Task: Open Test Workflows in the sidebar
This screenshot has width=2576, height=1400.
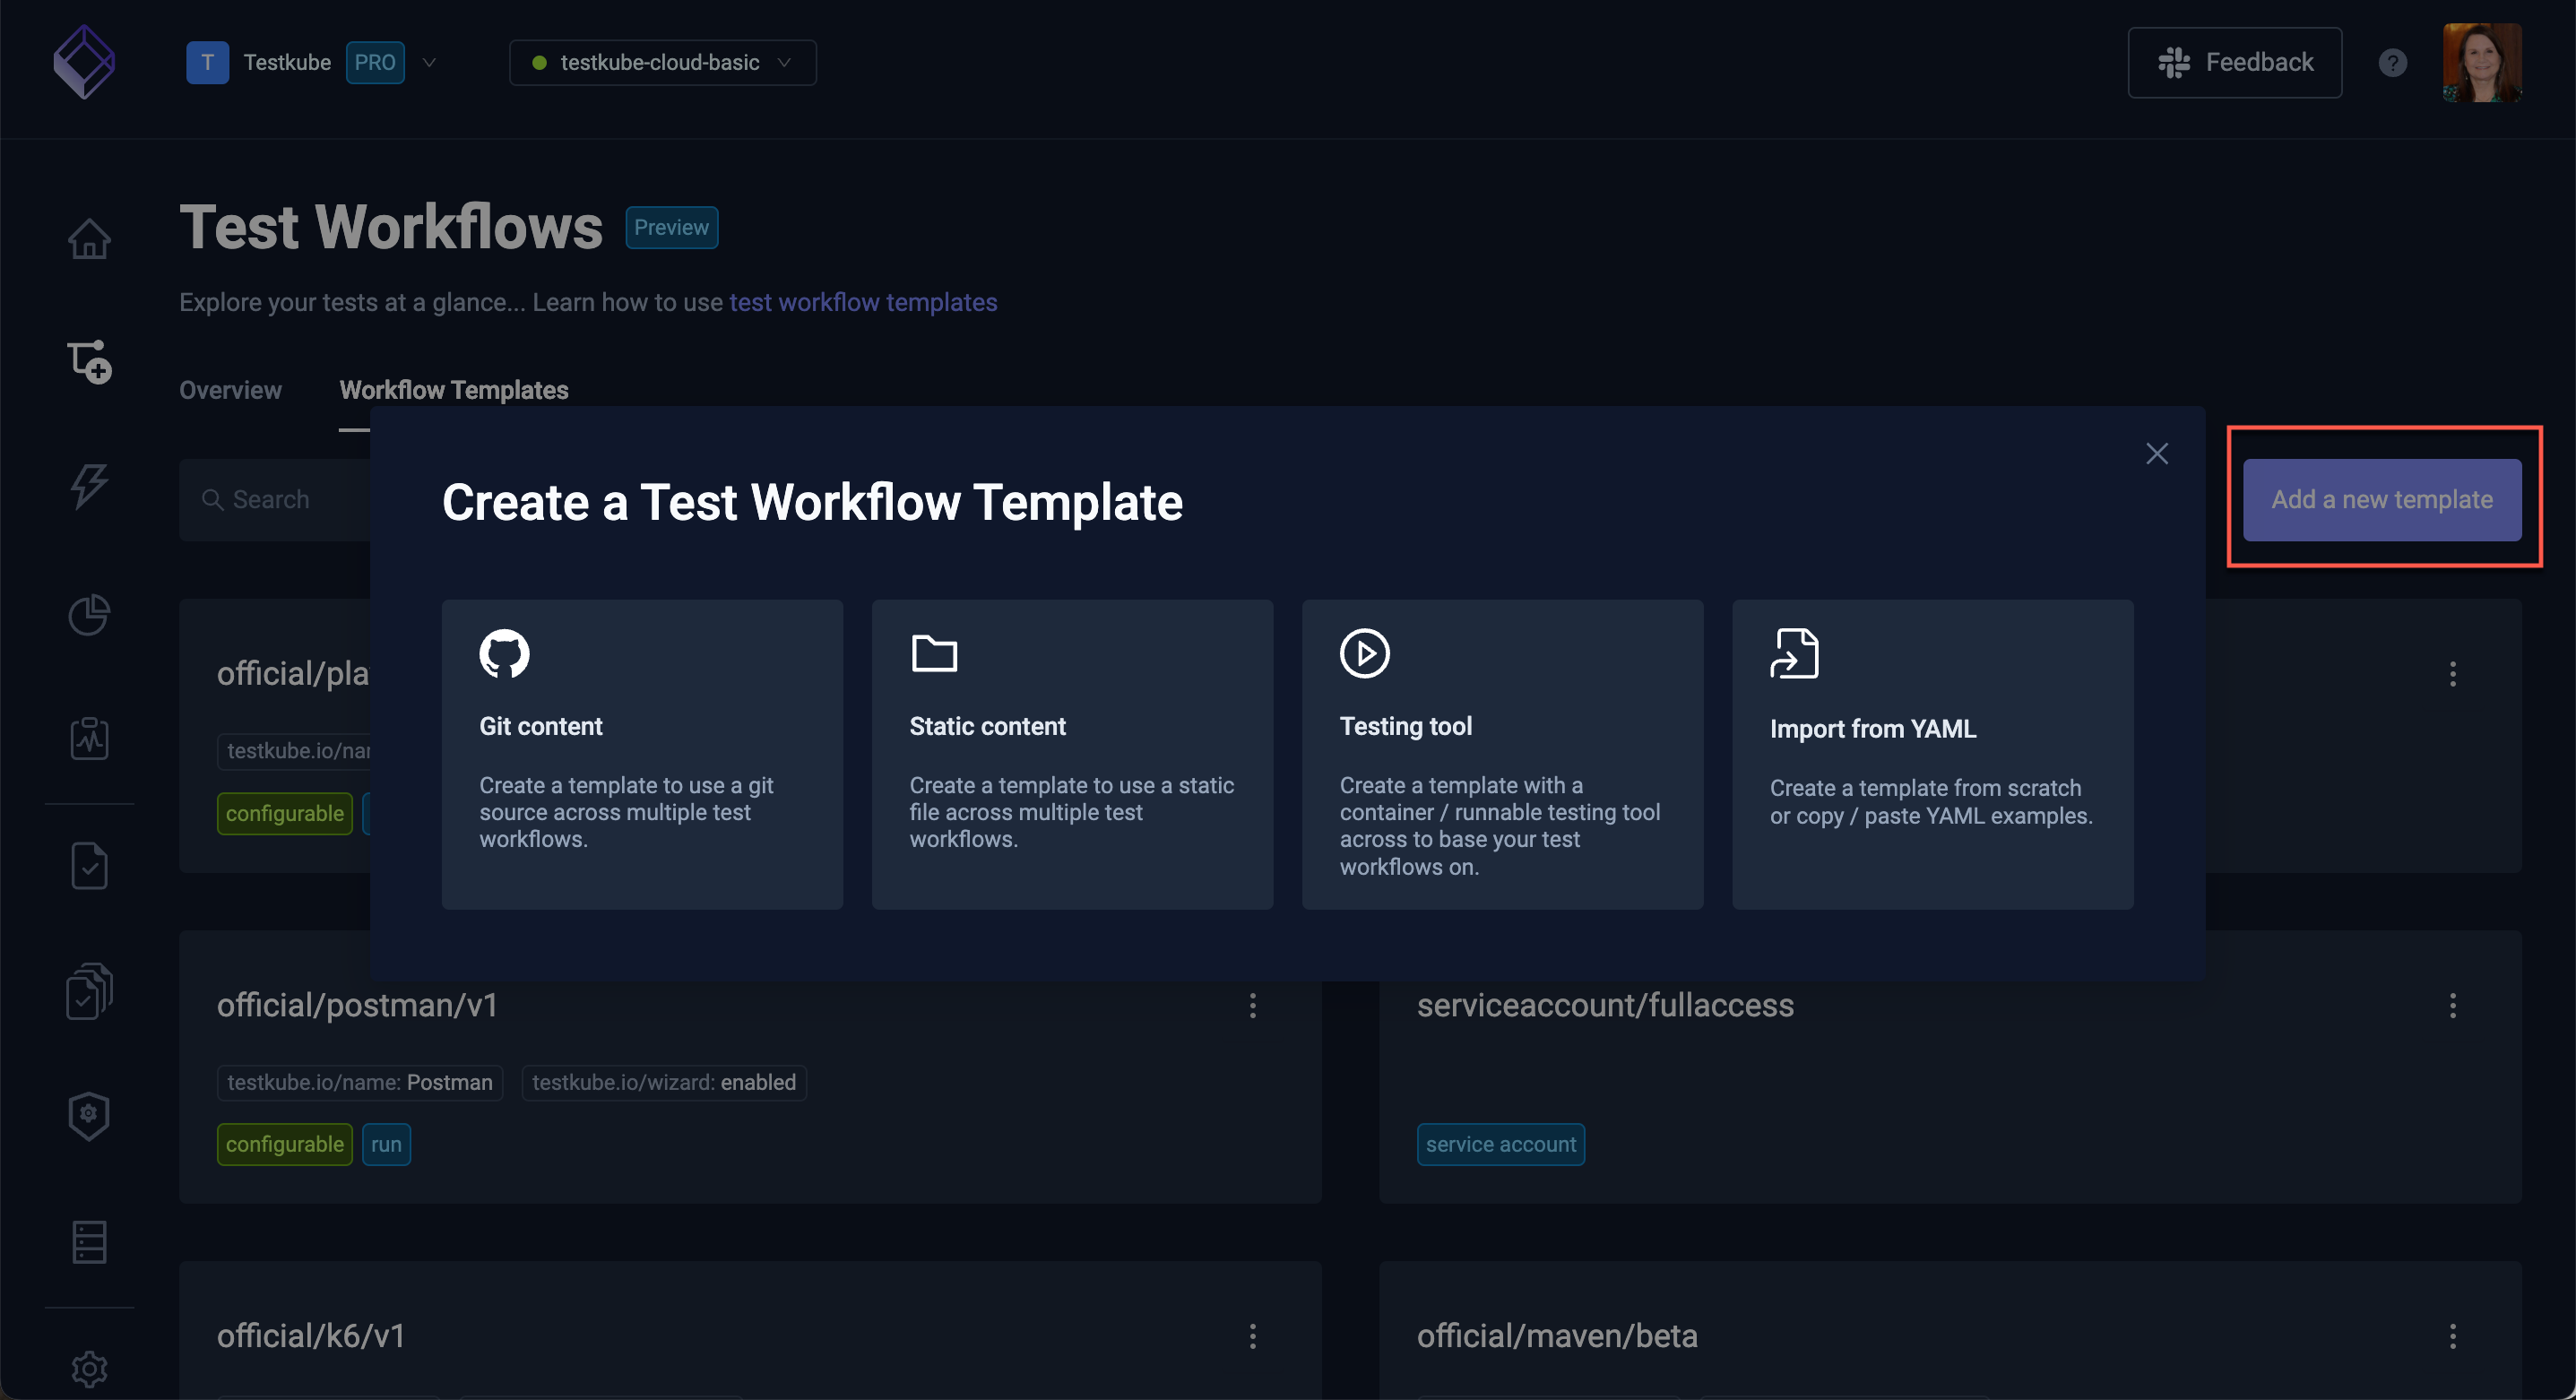Action: point(89,362)
